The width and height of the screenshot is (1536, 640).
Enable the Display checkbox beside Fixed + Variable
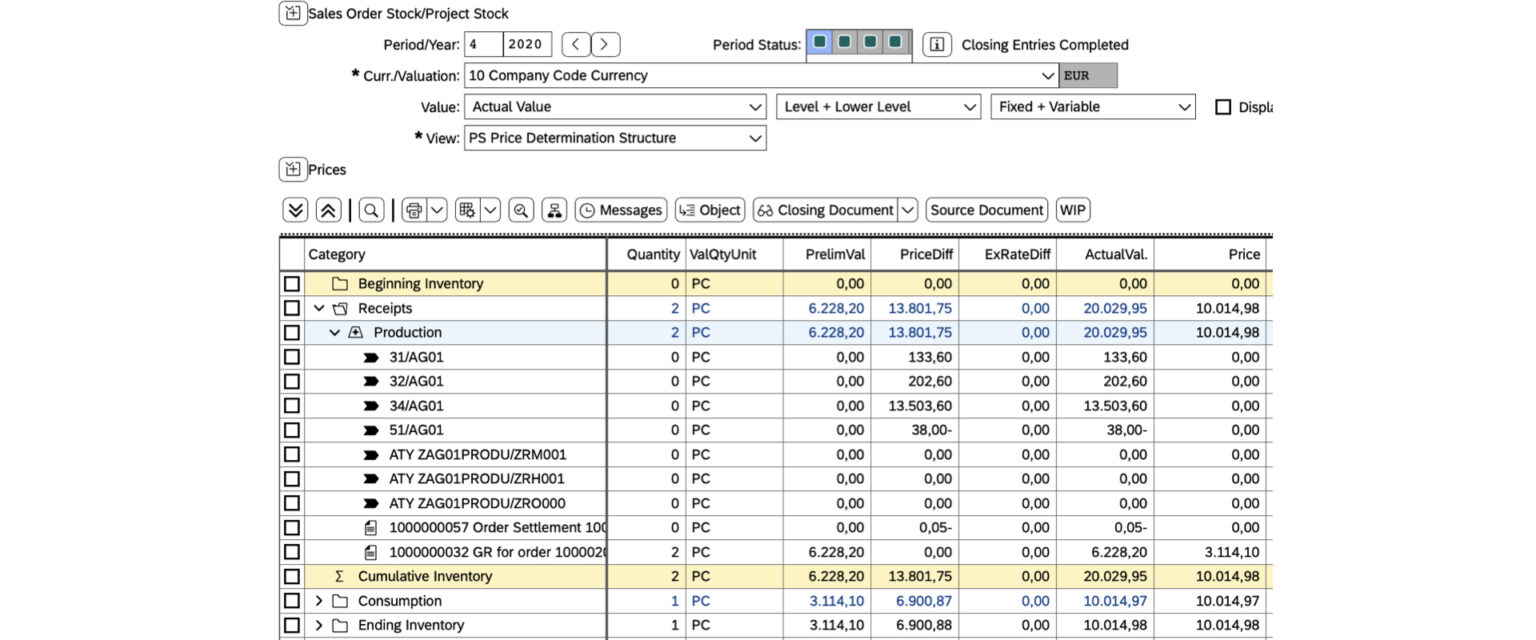[1221, 107]
